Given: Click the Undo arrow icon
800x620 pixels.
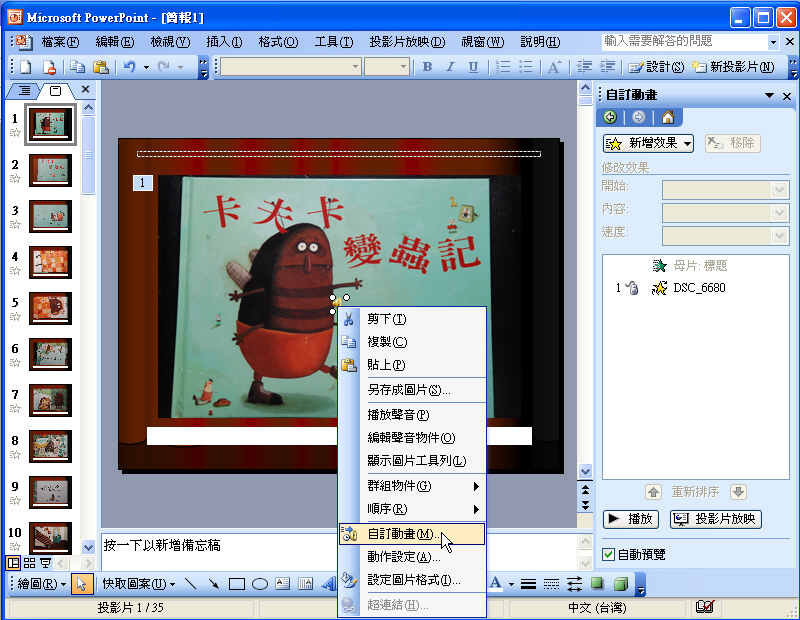Looking at the screenshot, I should (x=130, y=67).
